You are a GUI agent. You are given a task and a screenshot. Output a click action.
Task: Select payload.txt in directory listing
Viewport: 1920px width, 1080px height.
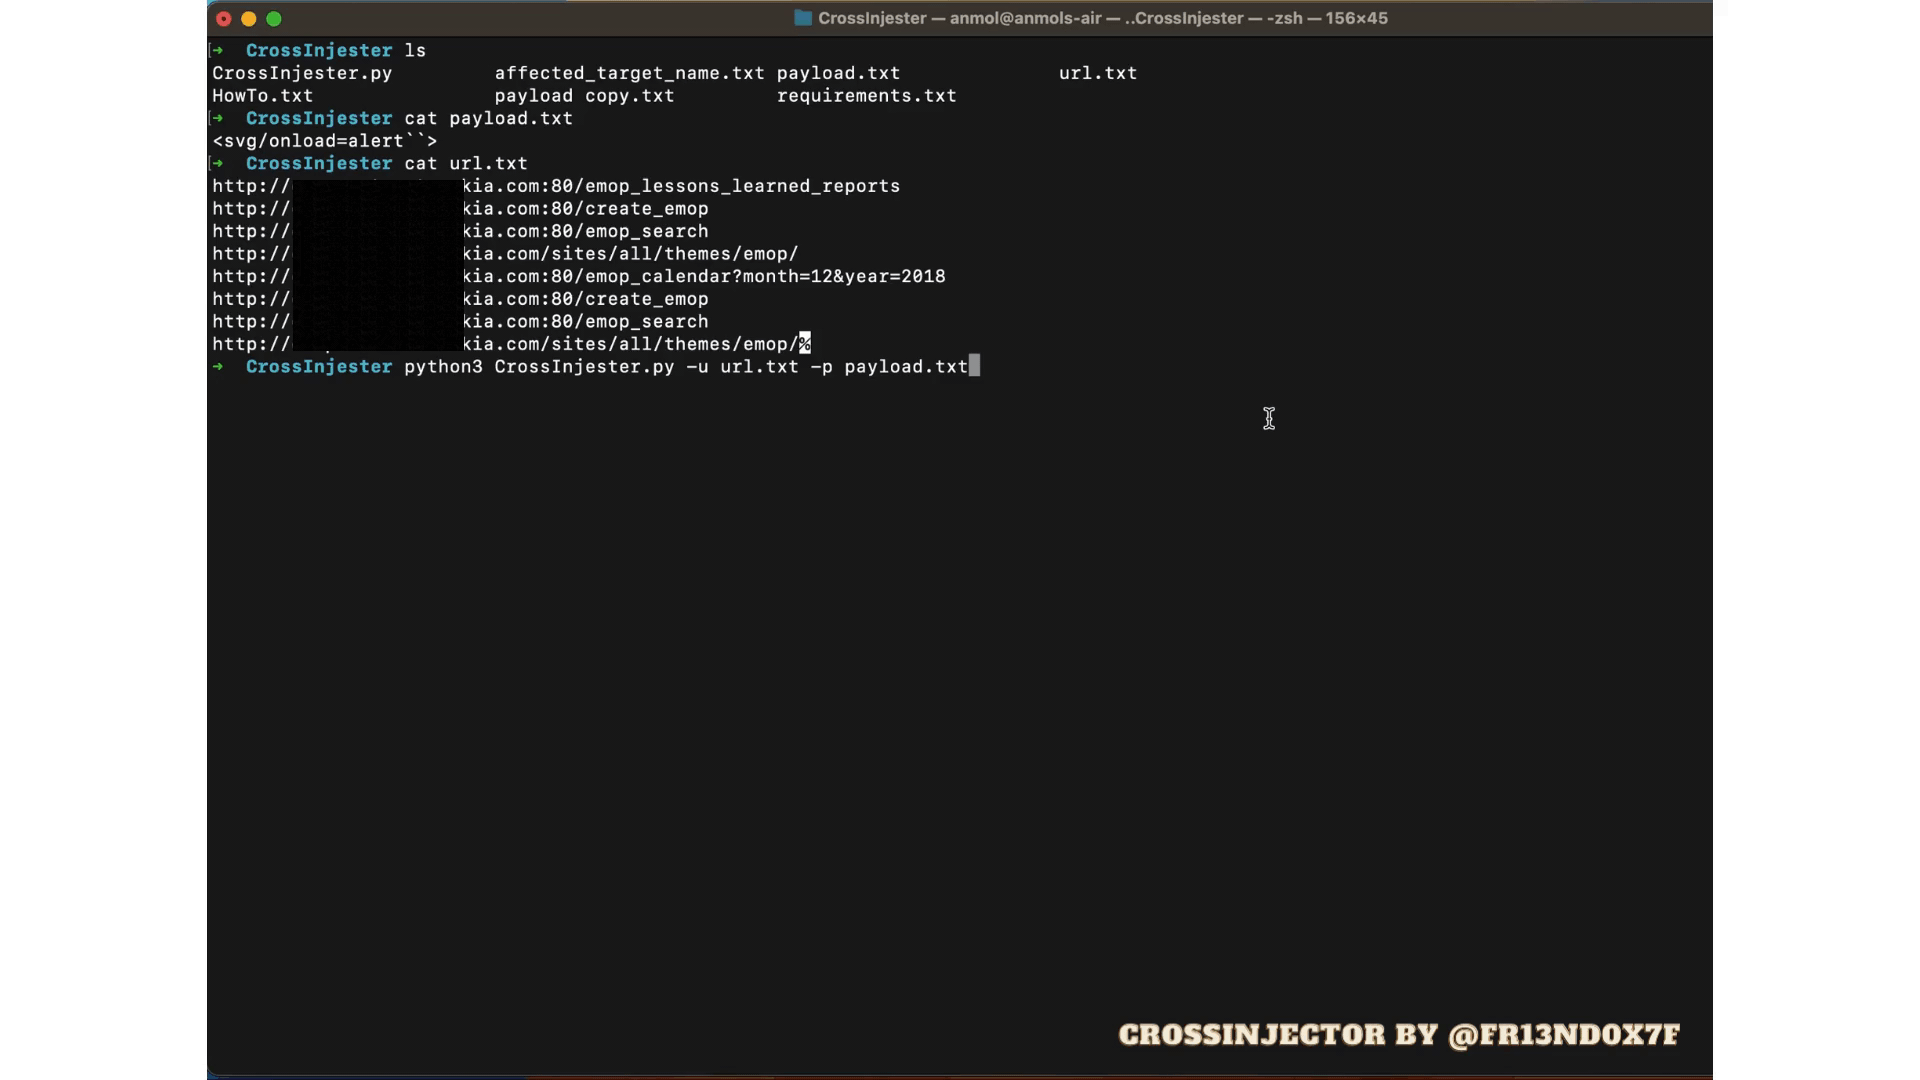click(839, 74)
